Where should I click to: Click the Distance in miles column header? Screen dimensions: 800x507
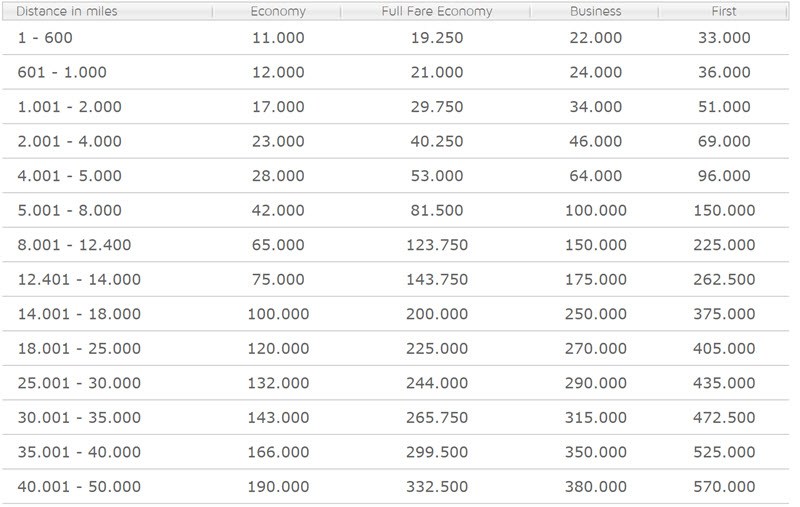click(107, 11)
